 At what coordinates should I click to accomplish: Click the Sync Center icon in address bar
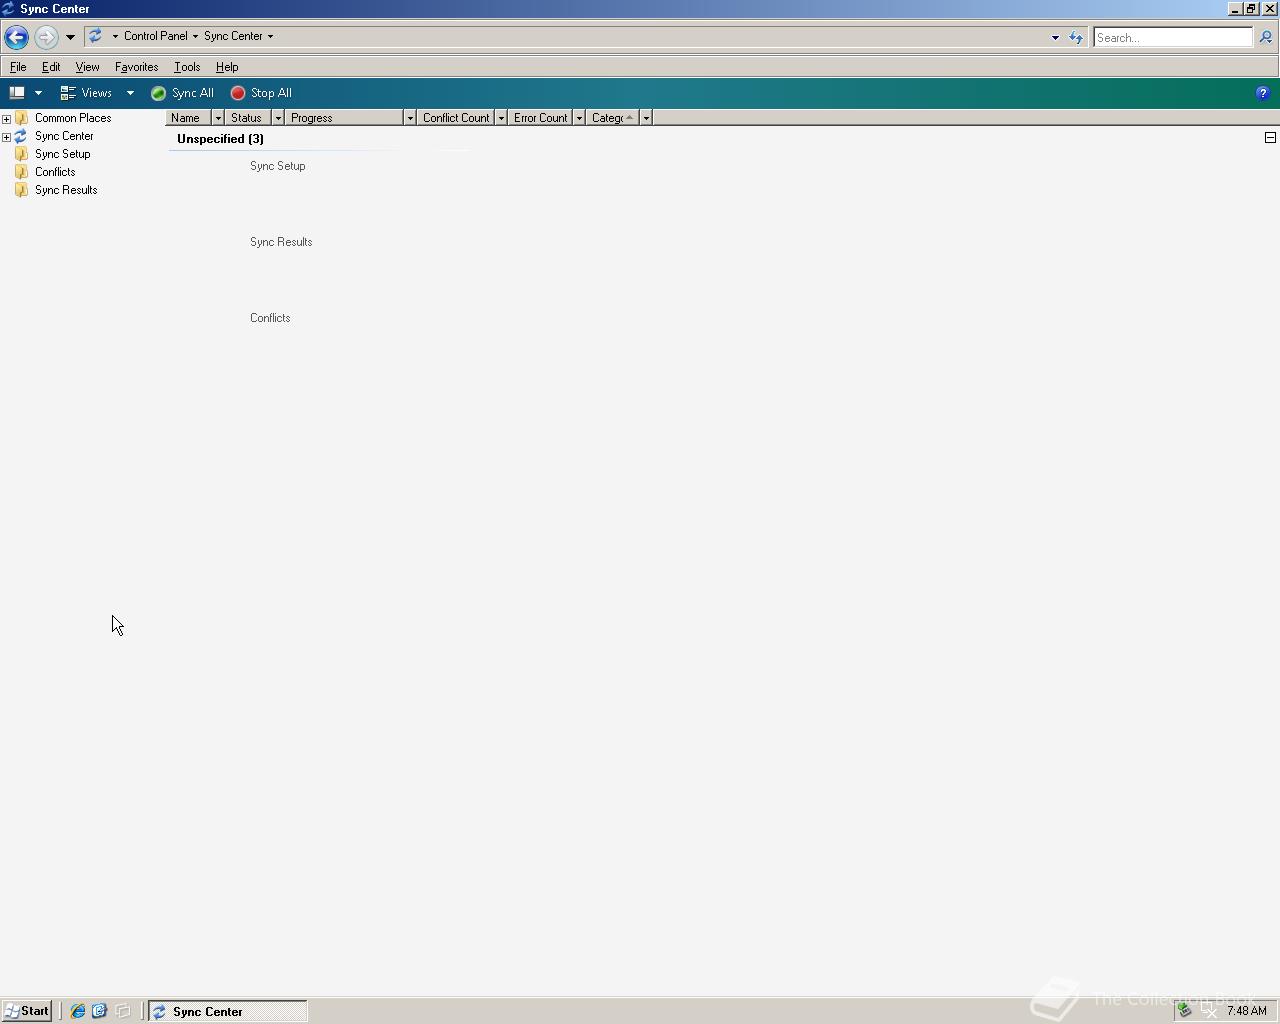[x=95, y=36]
